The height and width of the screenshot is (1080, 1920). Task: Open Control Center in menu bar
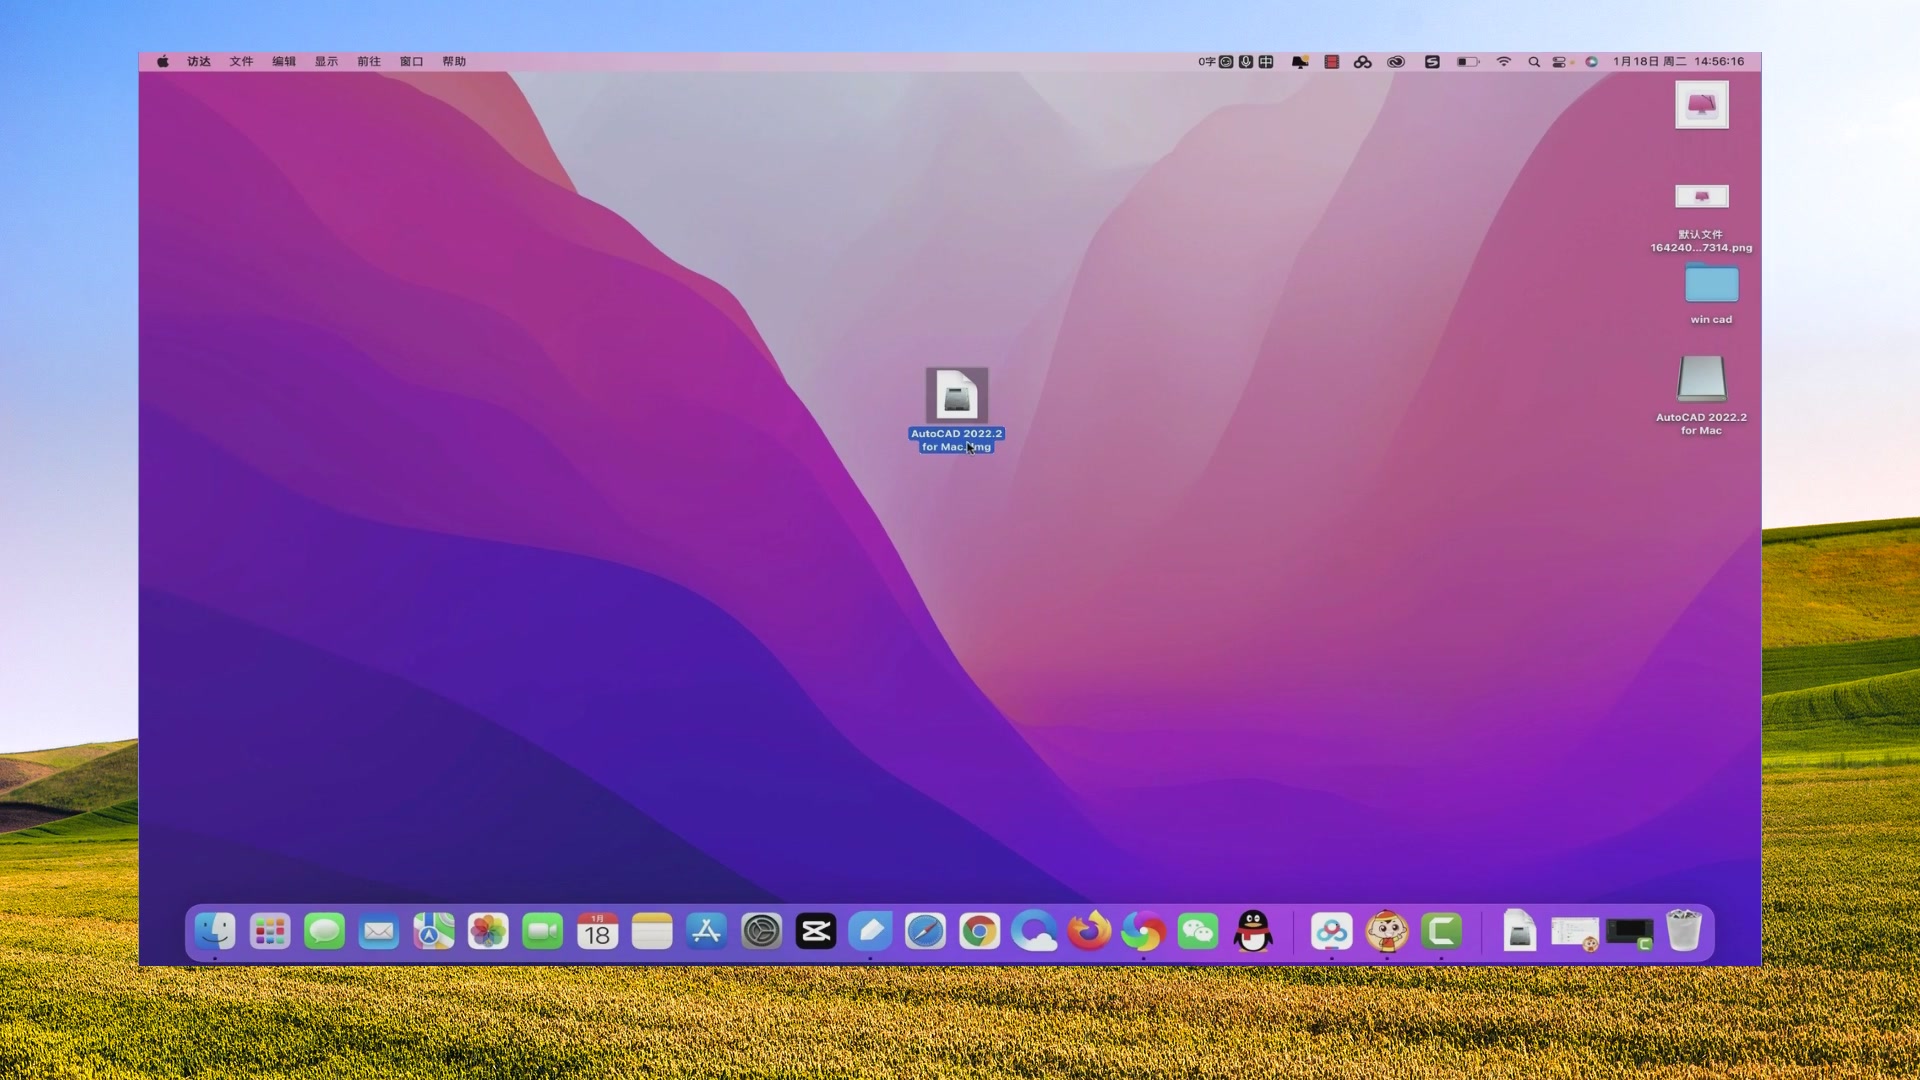pyautogui.click(x=1559, y=62)
